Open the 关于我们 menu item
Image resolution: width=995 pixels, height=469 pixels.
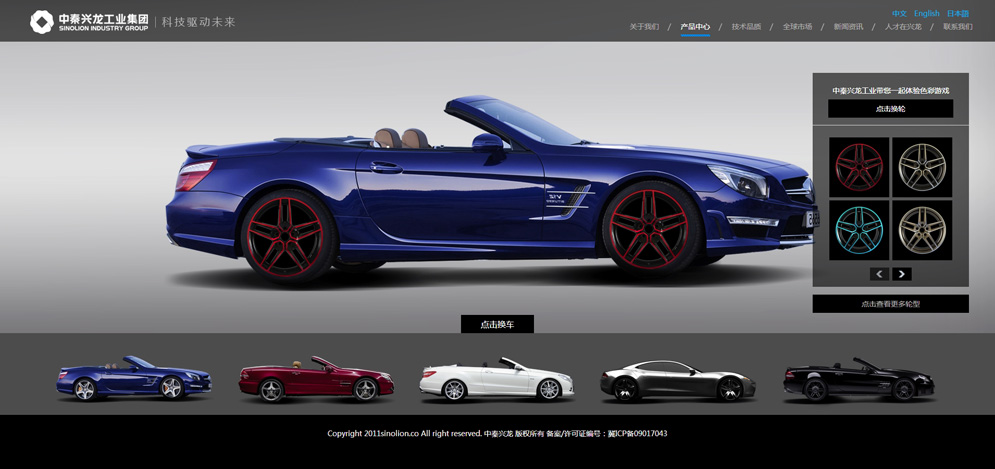pyautogui.click(x=644, y=27)
